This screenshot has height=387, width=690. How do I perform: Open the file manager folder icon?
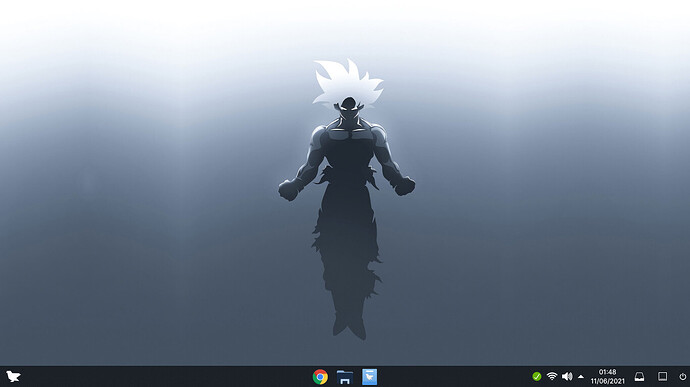pyautogui.click(x=345, y=377)
